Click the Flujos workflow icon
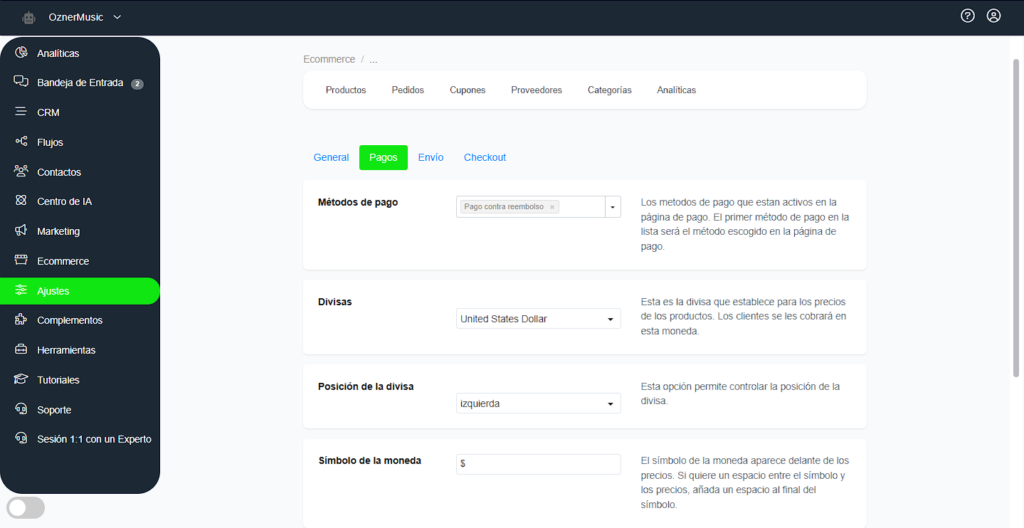This screenshot has height=528, width=1024. point(21,142)
